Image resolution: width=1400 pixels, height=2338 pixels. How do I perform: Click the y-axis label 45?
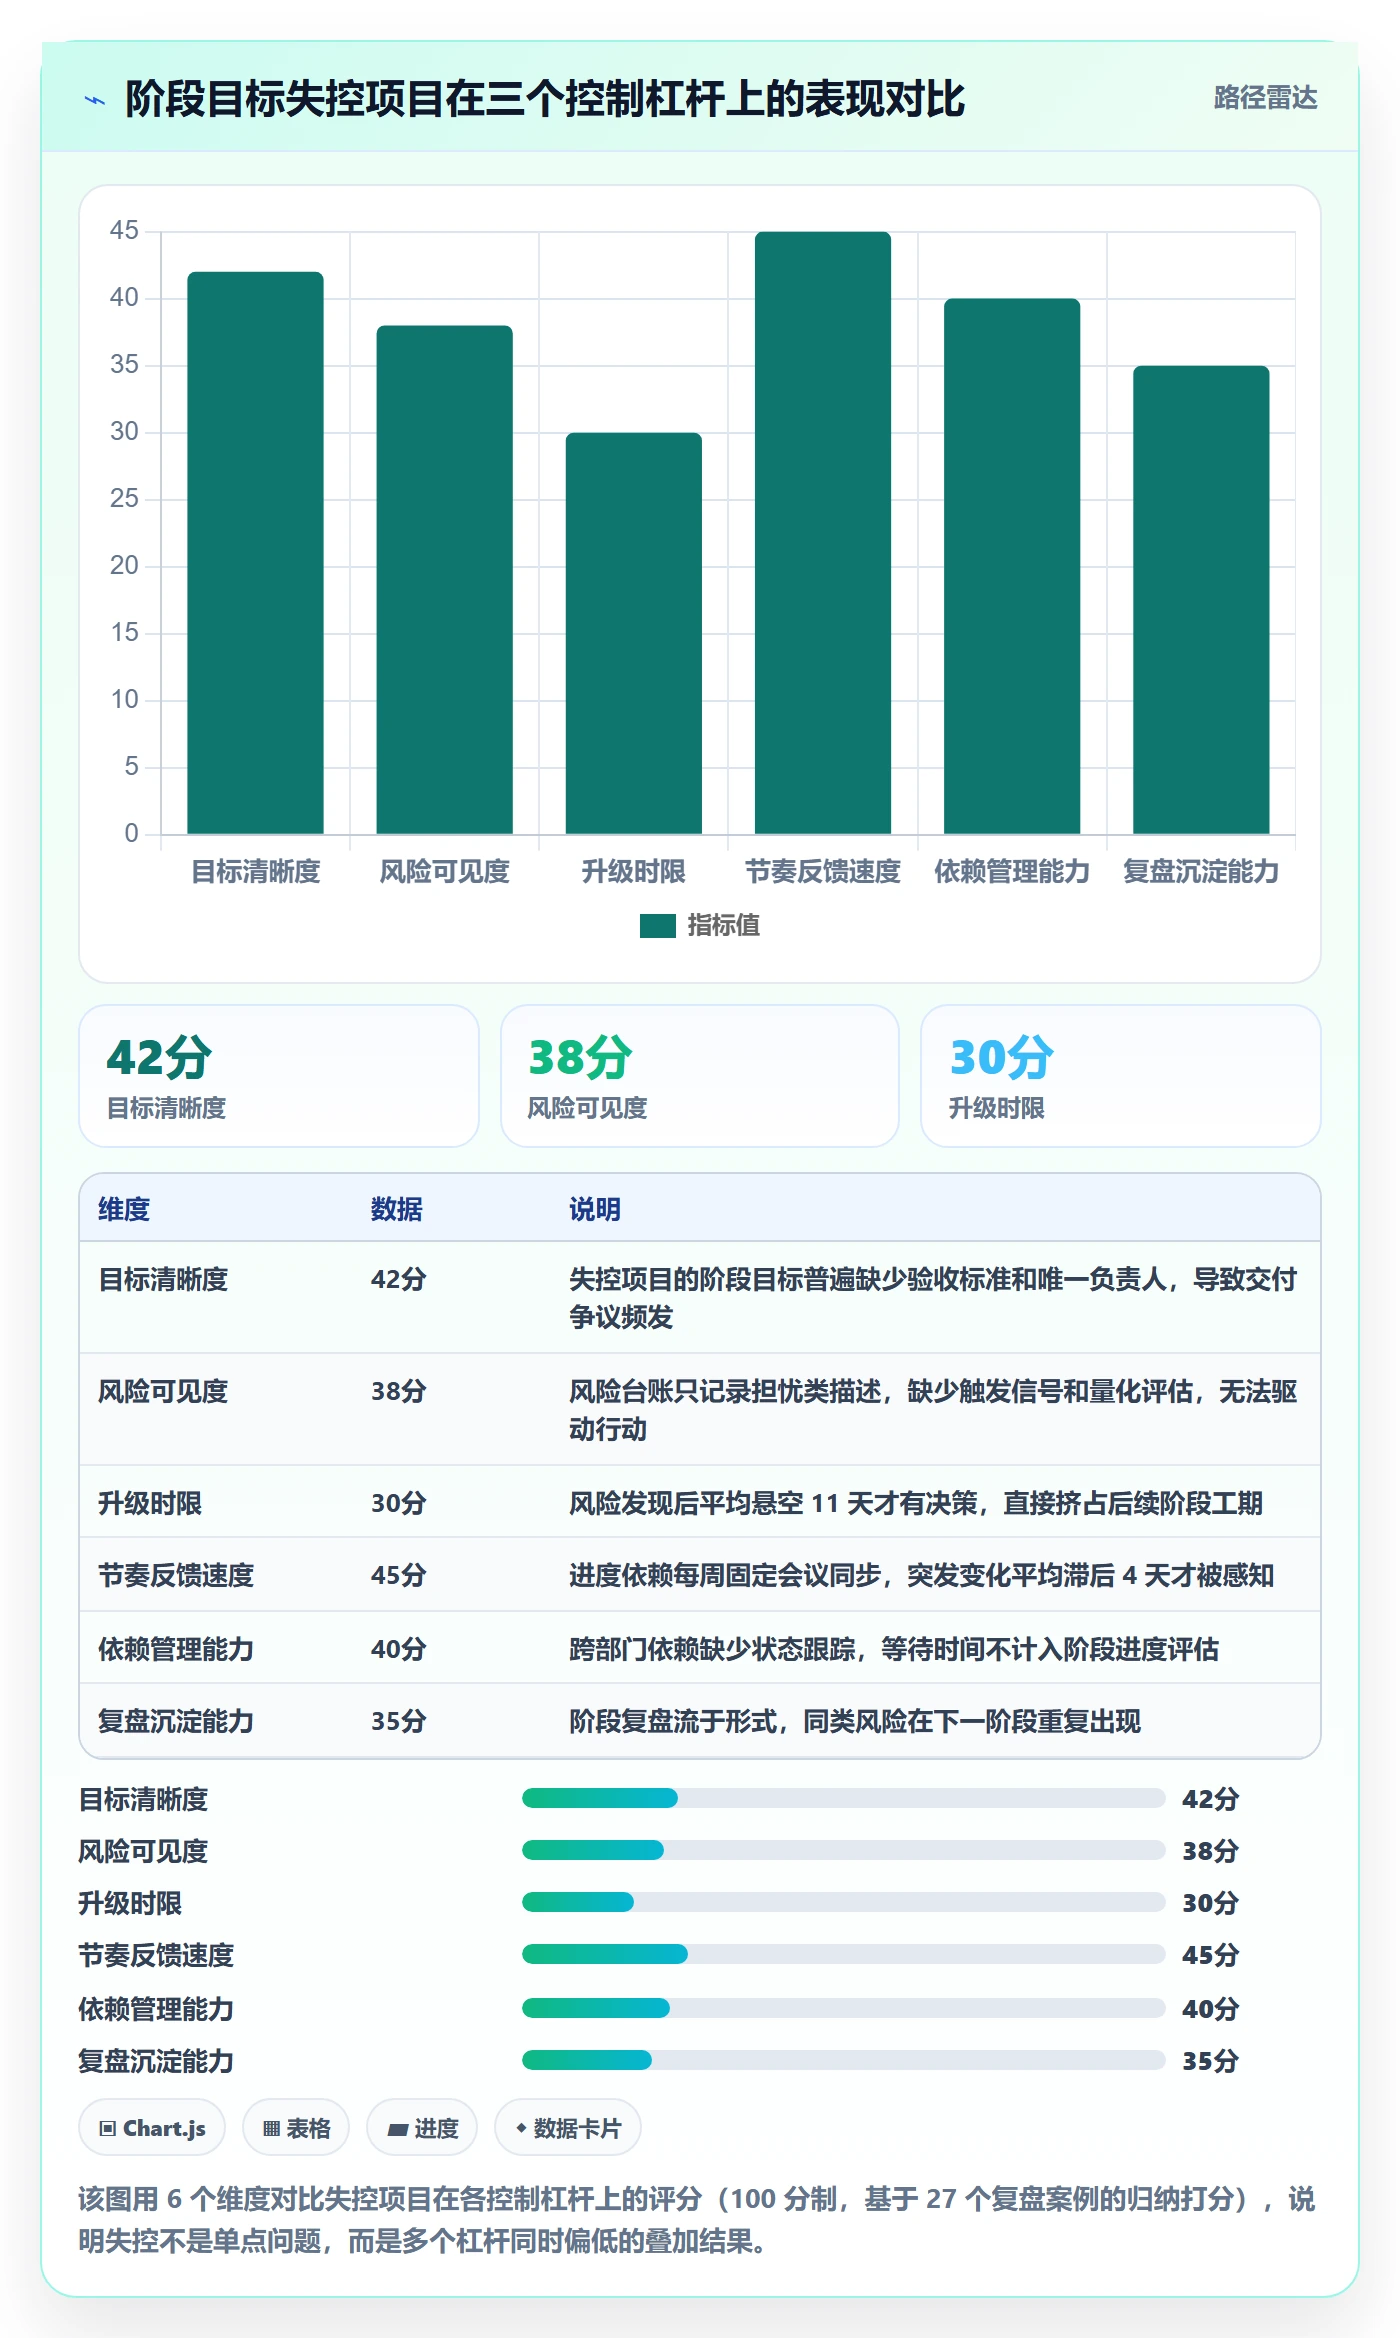pos(124,231)
